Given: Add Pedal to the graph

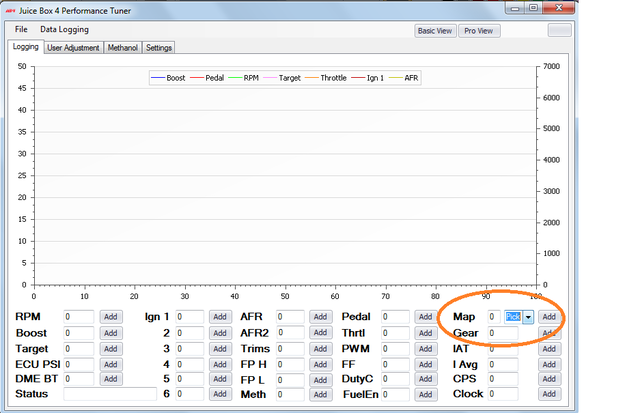Looking at the screenshot, I should tap(425, 317).
